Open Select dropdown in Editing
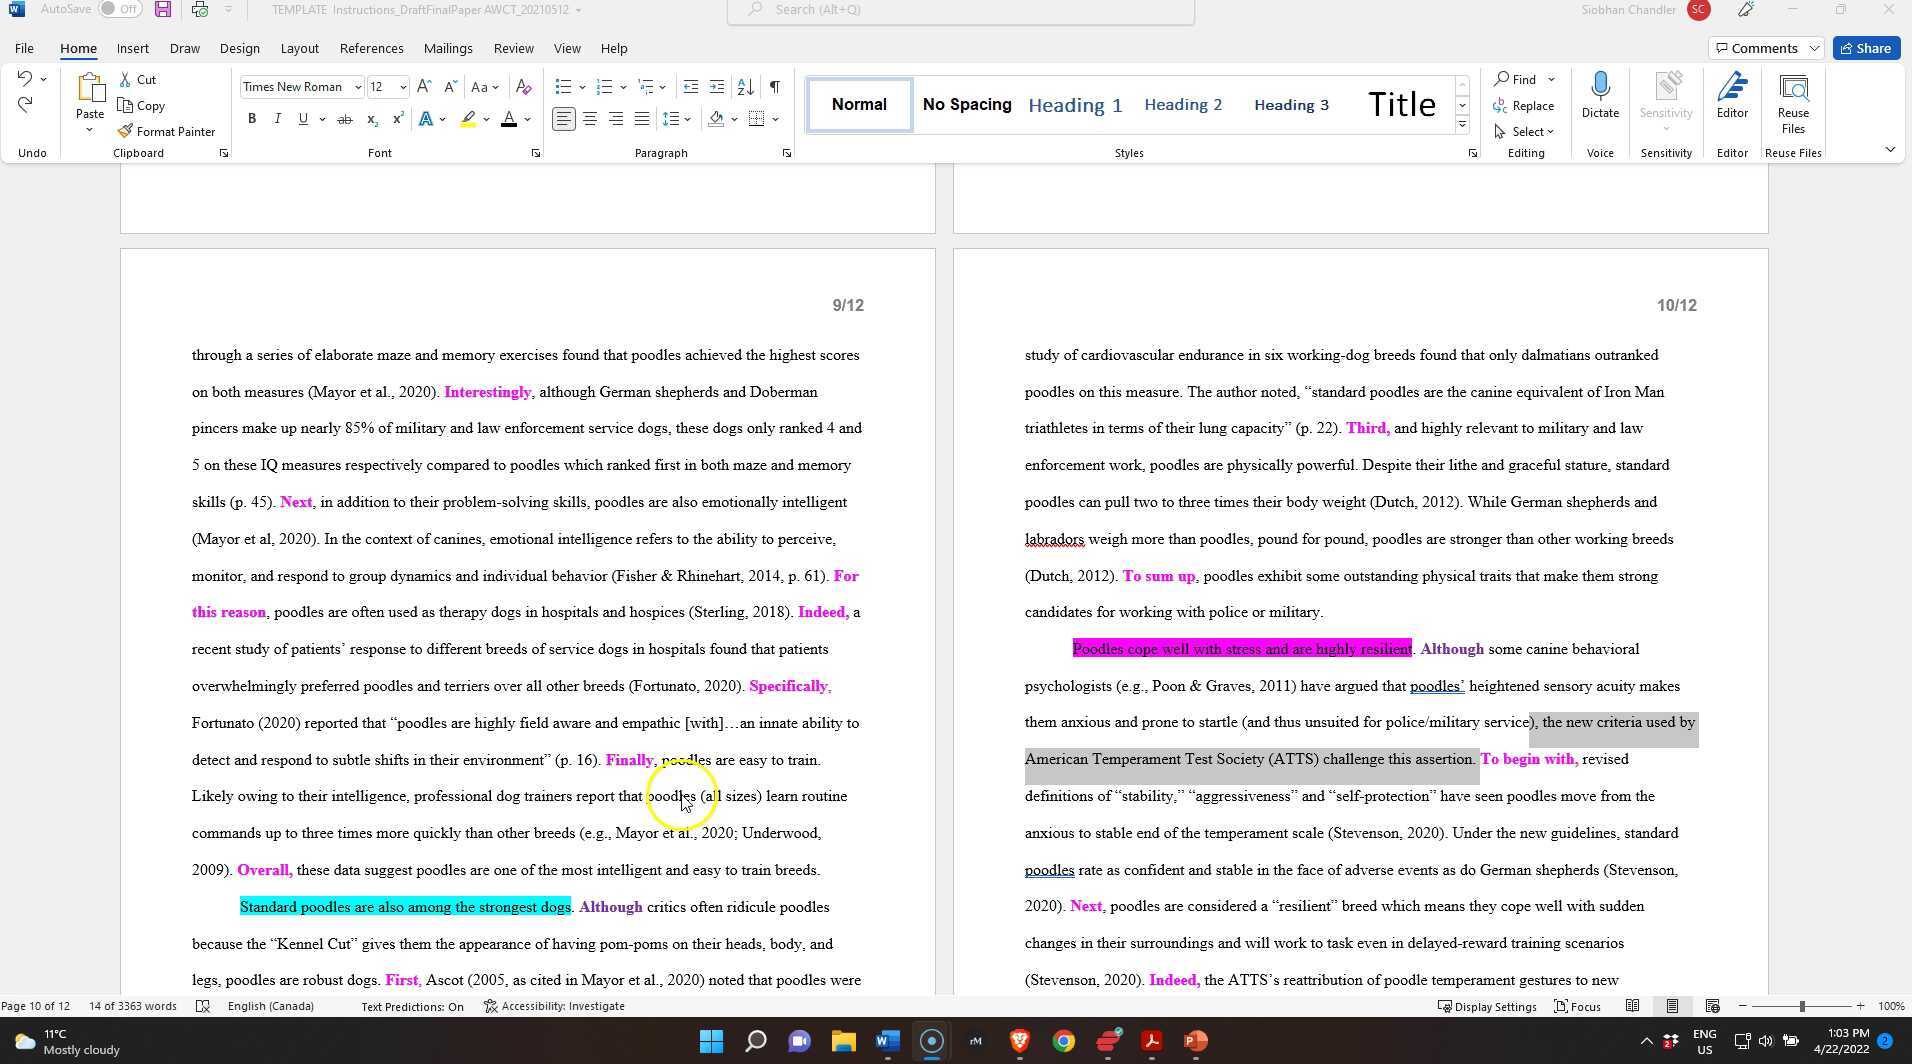The width and height of the screenshot is (1912, 1064). click(x=1524, y=131)
